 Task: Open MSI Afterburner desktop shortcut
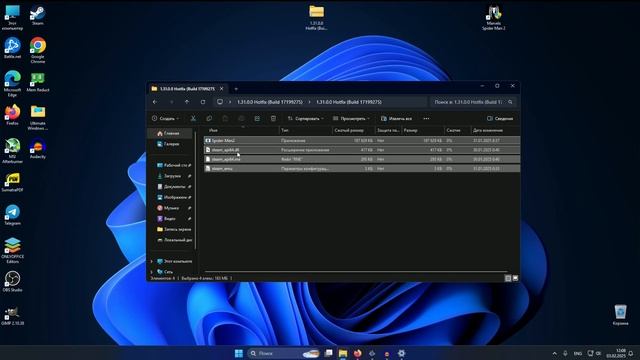tap(12, 151)
